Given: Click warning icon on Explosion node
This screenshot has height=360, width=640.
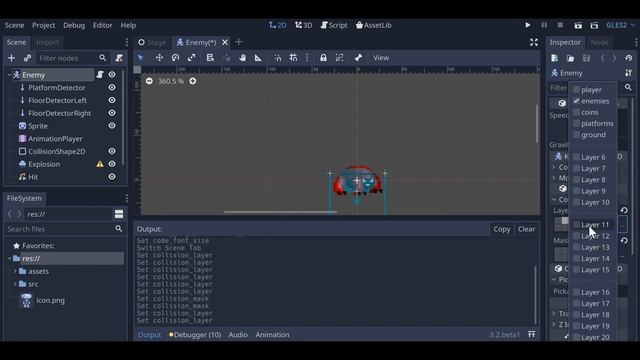Looking at the screenshot, I should click(100, 164).
